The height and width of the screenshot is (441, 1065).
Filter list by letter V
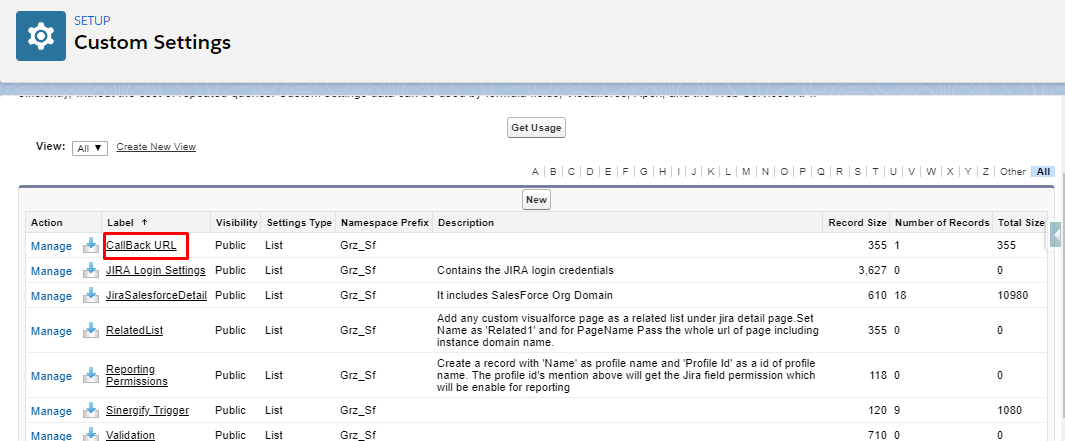(x=911, y=172)
